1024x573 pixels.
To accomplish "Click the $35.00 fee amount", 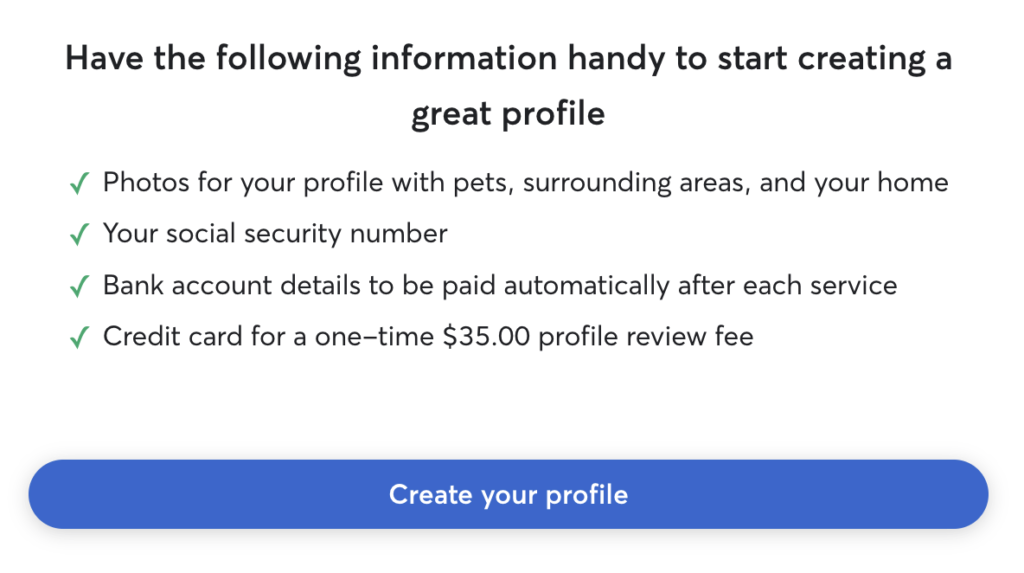I will pos(486,337).
